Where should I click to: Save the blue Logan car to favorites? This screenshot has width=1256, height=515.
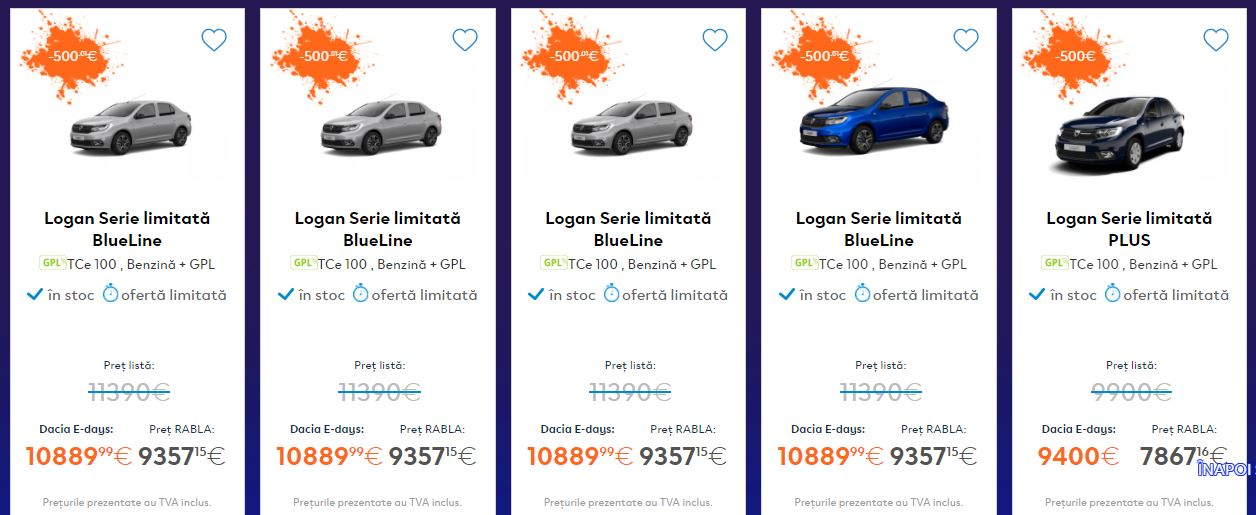click(966, 40)
